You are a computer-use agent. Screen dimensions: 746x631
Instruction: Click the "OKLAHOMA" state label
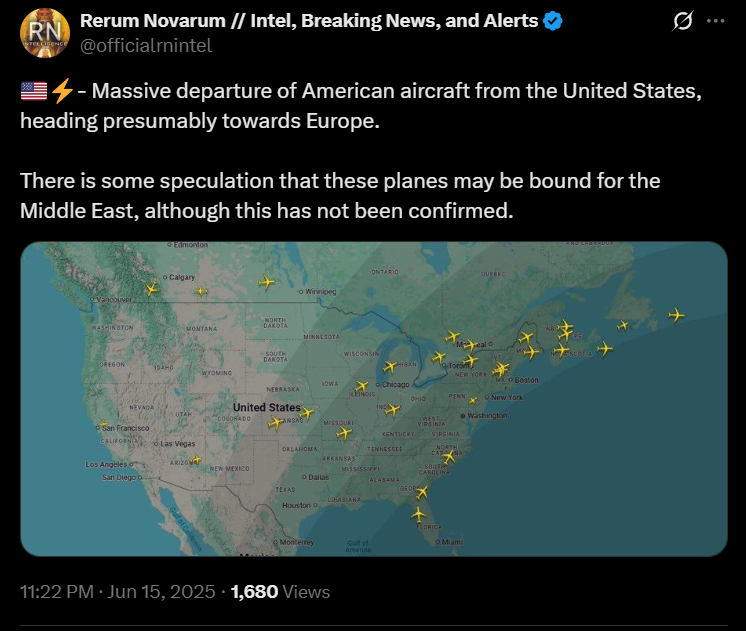[300, 449]
